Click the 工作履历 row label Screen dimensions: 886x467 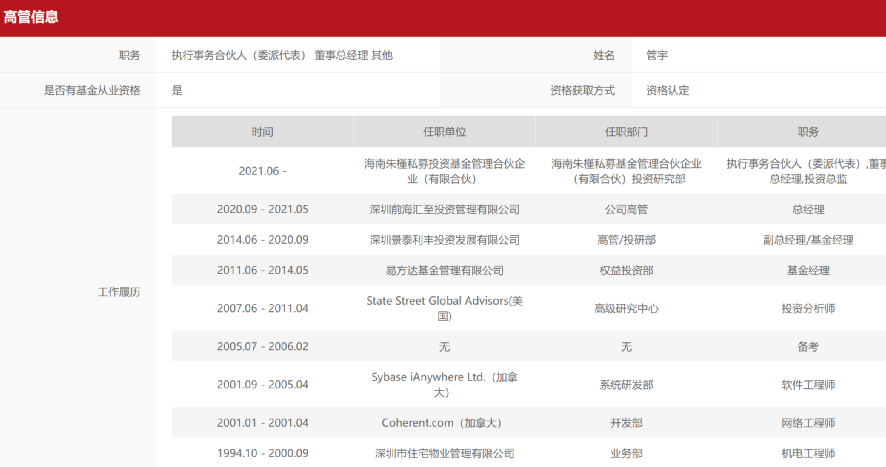[x=118, y=292]
